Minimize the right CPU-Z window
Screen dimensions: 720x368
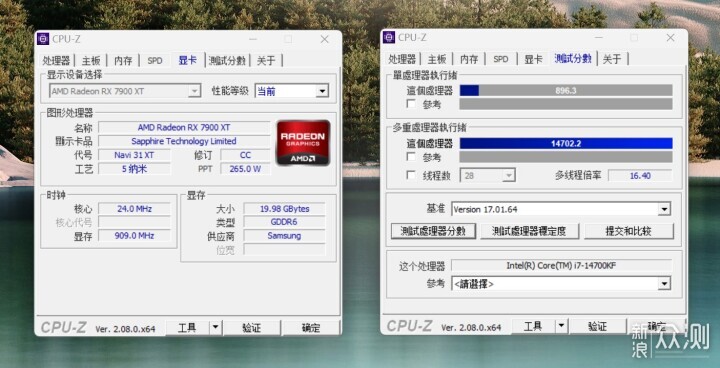point(598,38)
